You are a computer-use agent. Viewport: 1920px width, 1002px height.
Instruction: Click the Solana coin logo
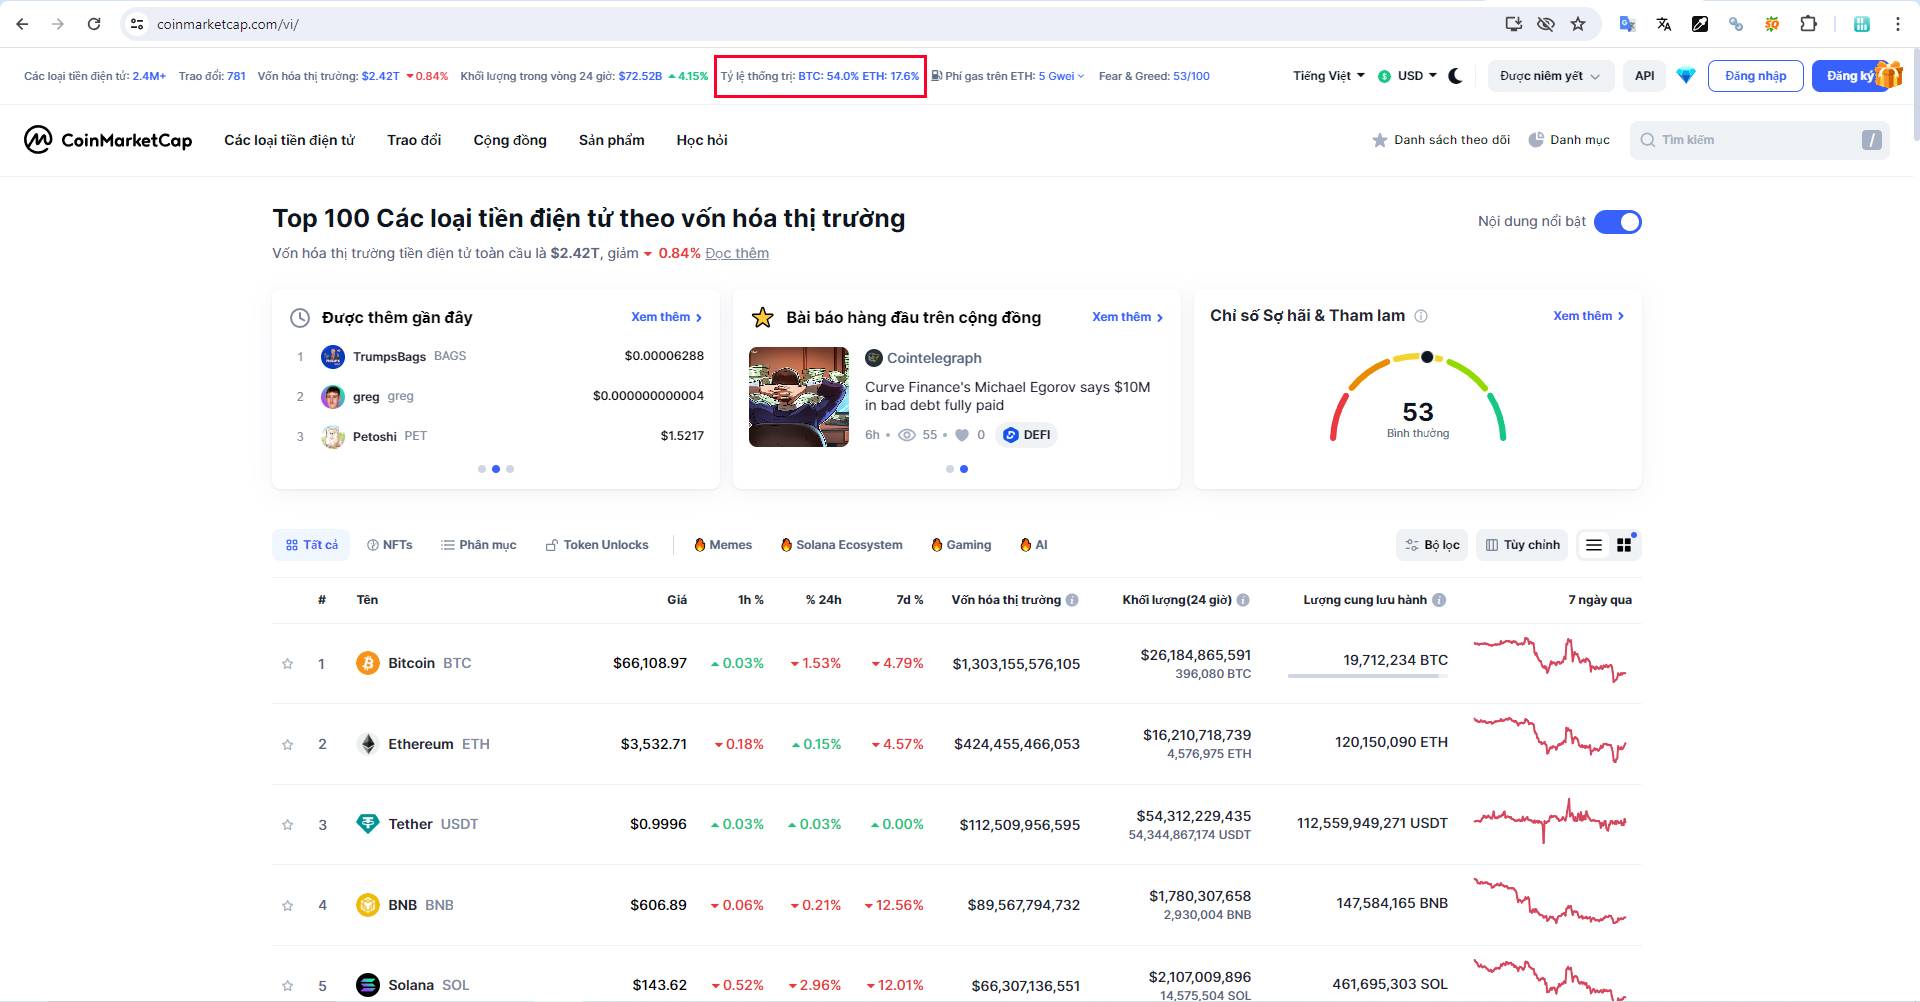(x=368, y=985)
